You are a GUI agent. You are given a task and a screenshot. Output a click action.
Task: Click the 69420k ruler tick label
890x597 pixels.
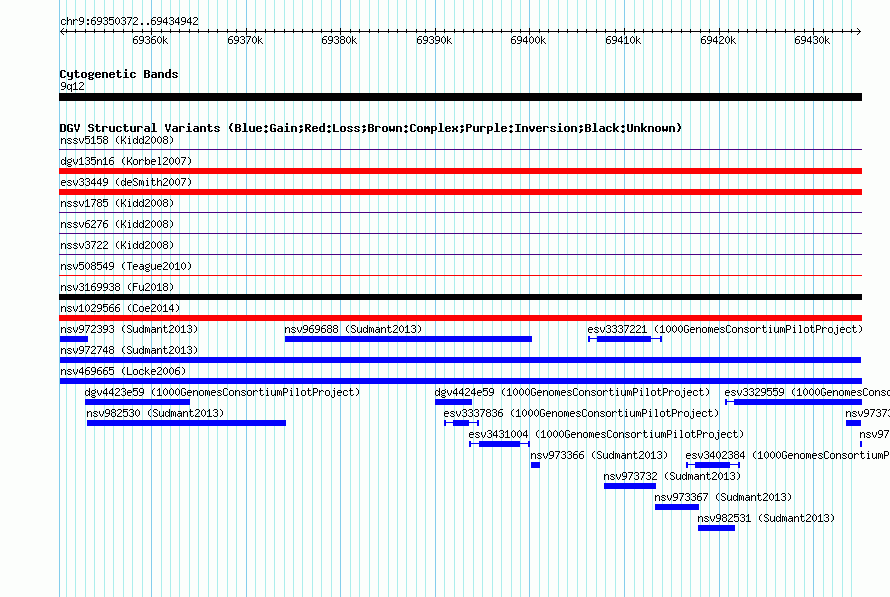[x=717, y=40]
